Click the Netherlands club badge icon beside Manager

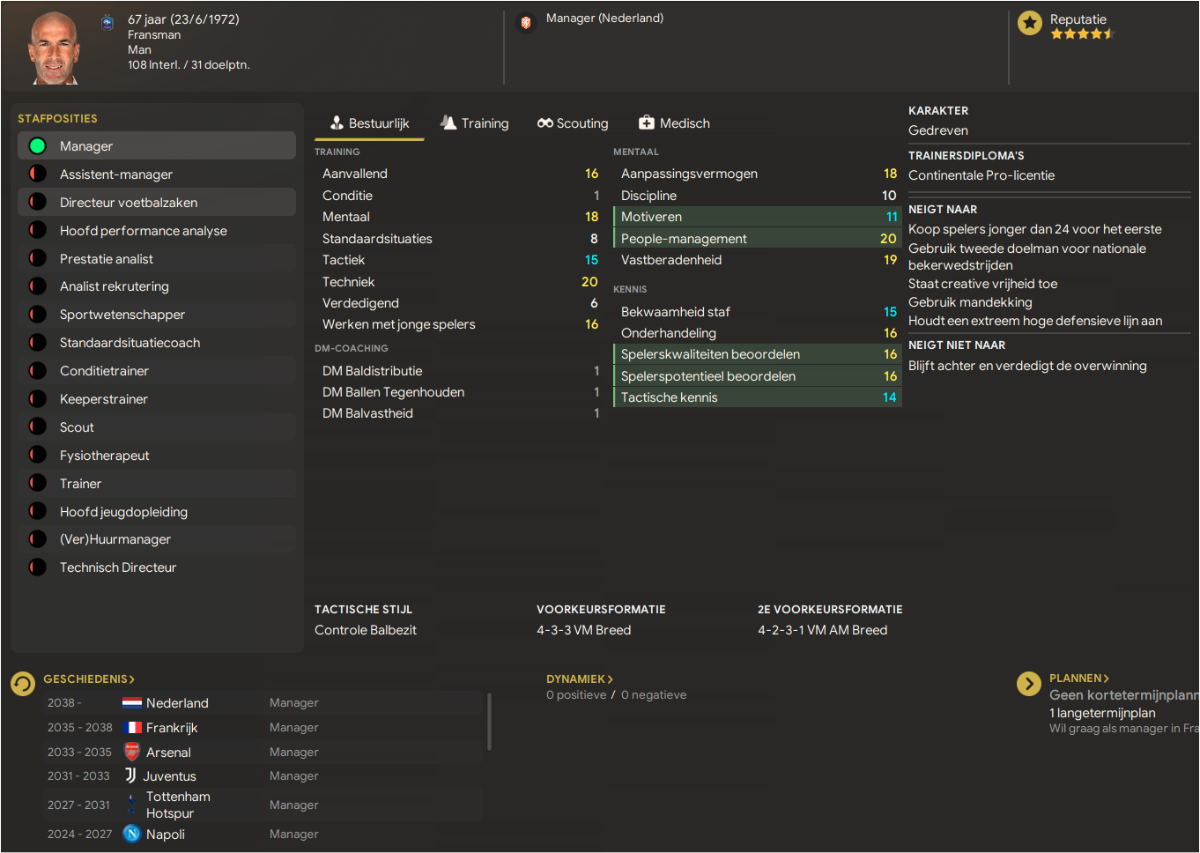coord(526,22)
